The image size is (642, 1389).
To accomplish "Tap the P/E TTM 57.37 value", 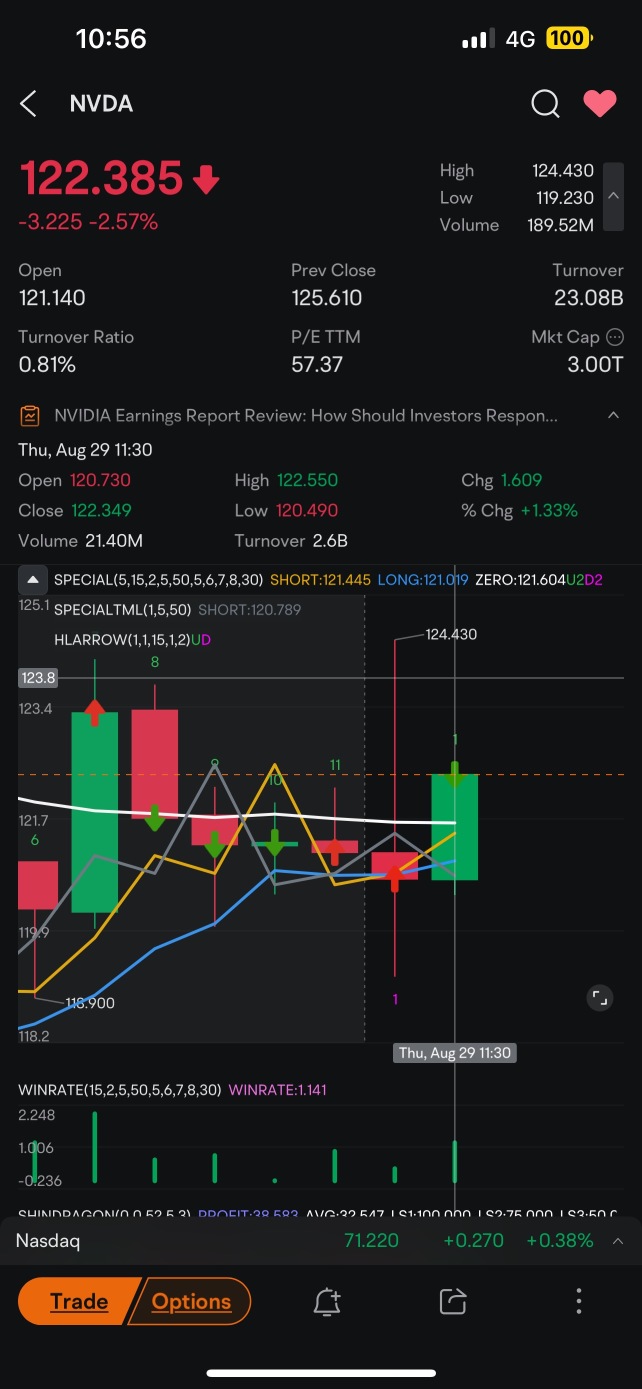I will (317, 364).
